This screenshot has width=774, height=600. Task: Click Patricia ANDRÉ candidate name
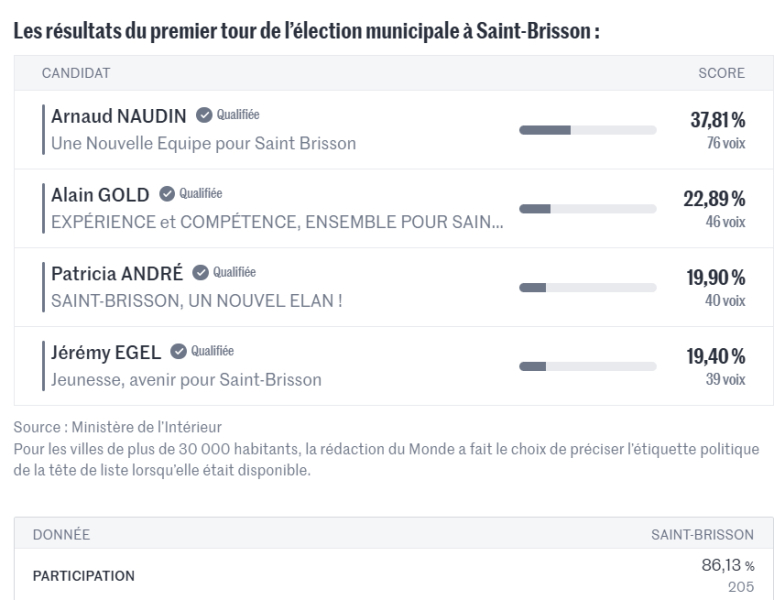119,272
